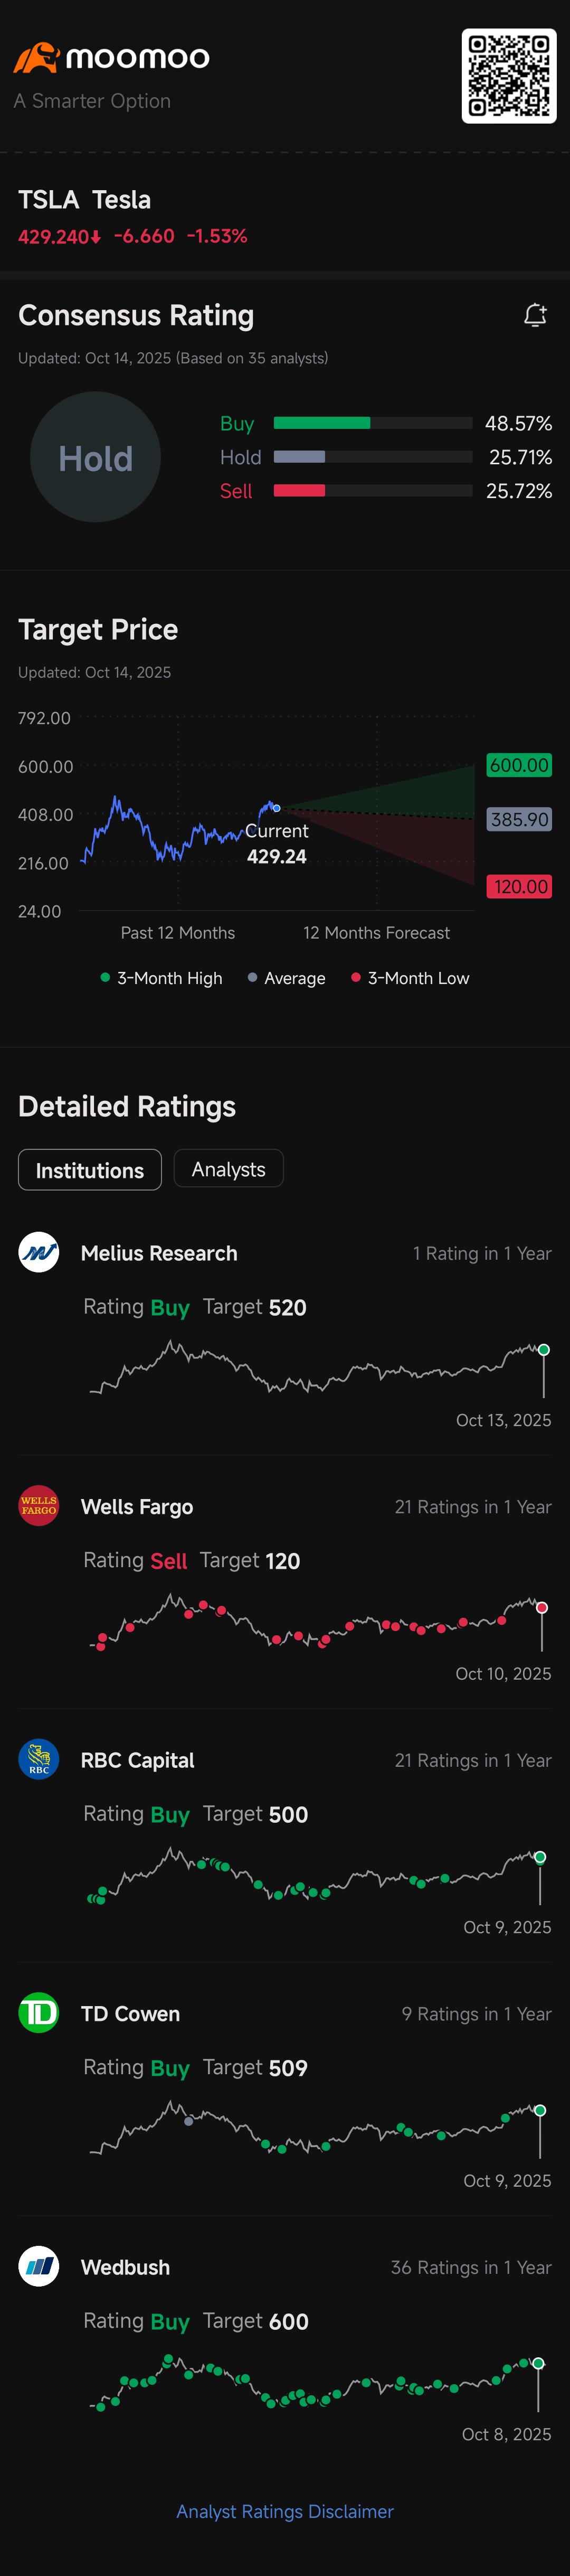Click the red Sell rating percentage bar

click(x=299, y=491)
